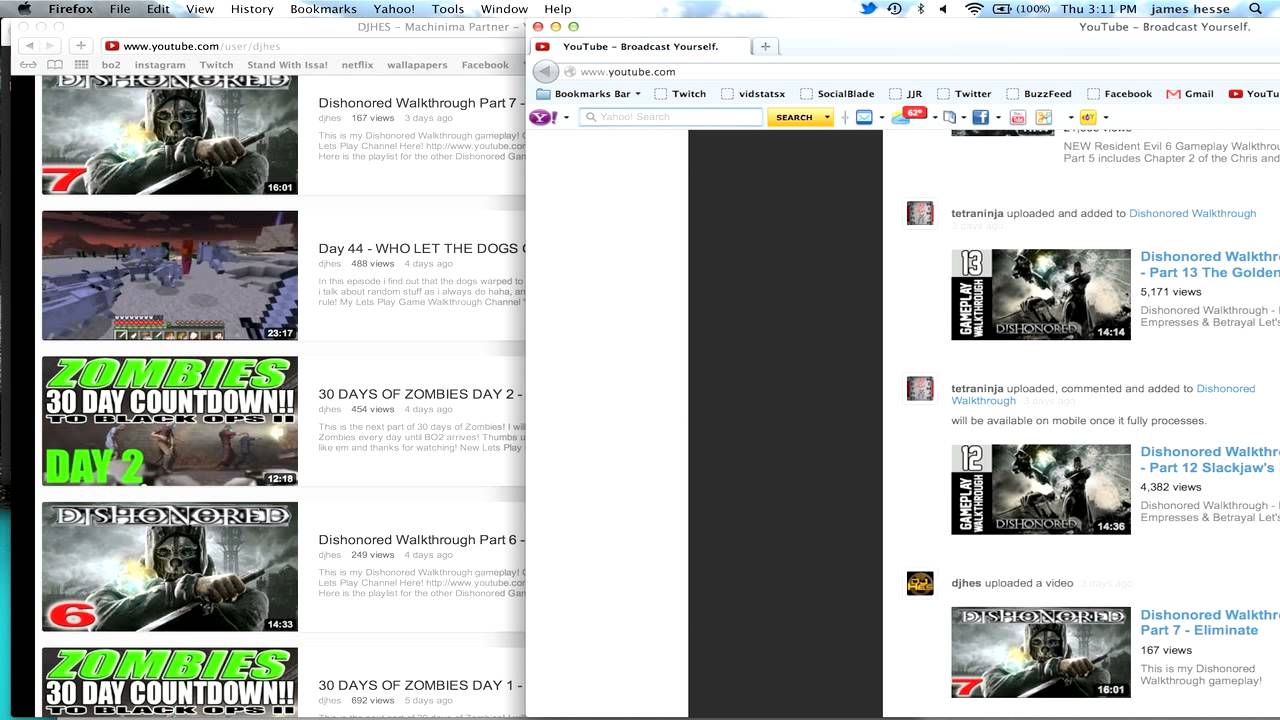The width and height of the screenshot is (1280, 720).
Task: Open new tab with plus button
Action: point(765,46)
